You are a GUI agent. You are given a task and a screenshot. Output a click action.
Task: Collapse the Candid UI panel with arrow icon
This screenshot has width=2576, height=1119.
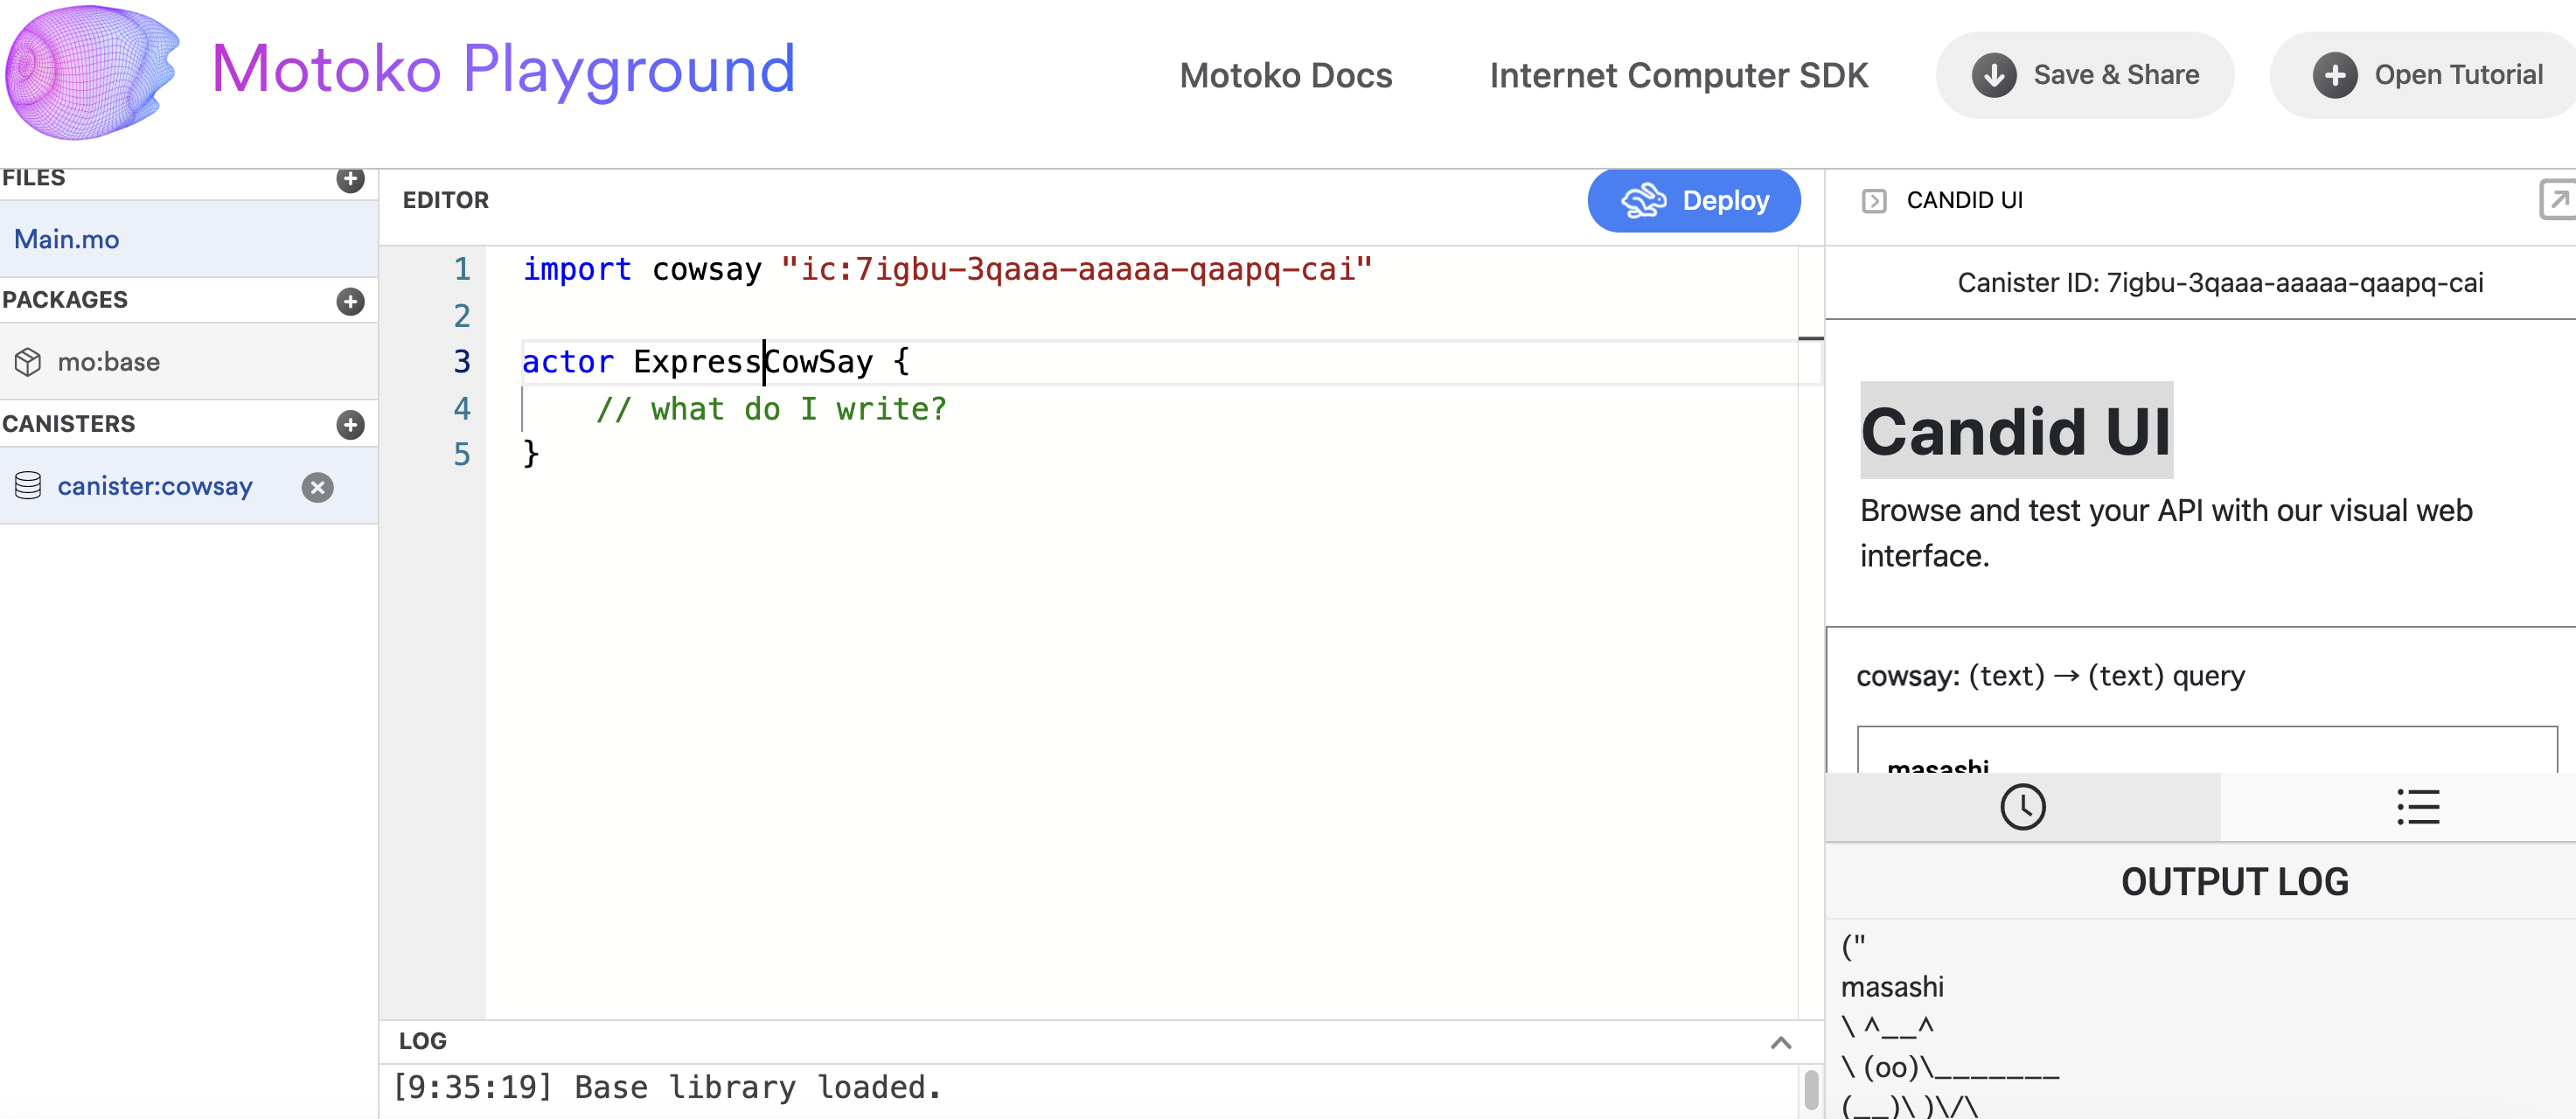pyautogui.click(x=1873, y=201)
